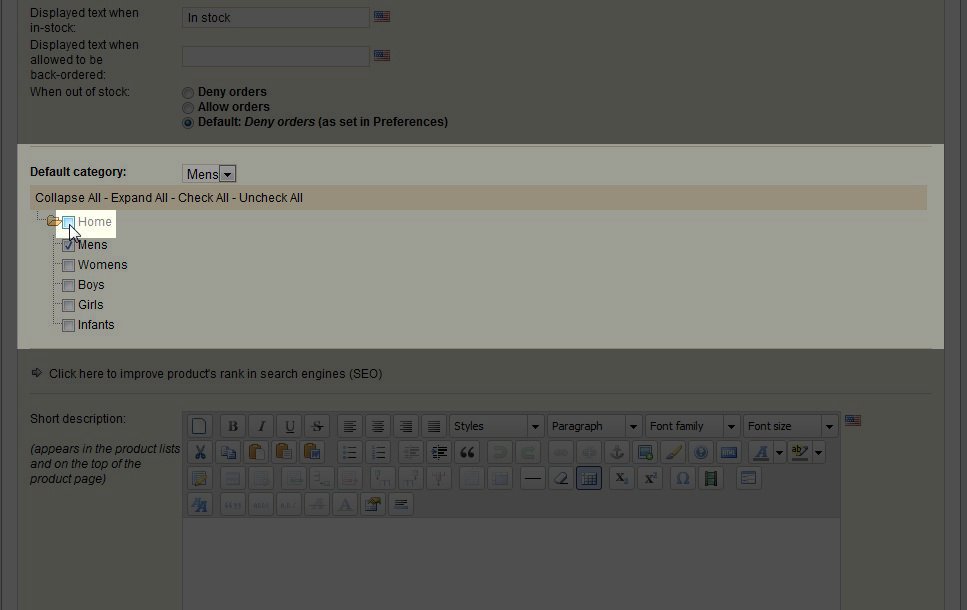The height and width of the screenshot is (610, 967).
Task: Click the subscript icon
Action: (621, 478)
